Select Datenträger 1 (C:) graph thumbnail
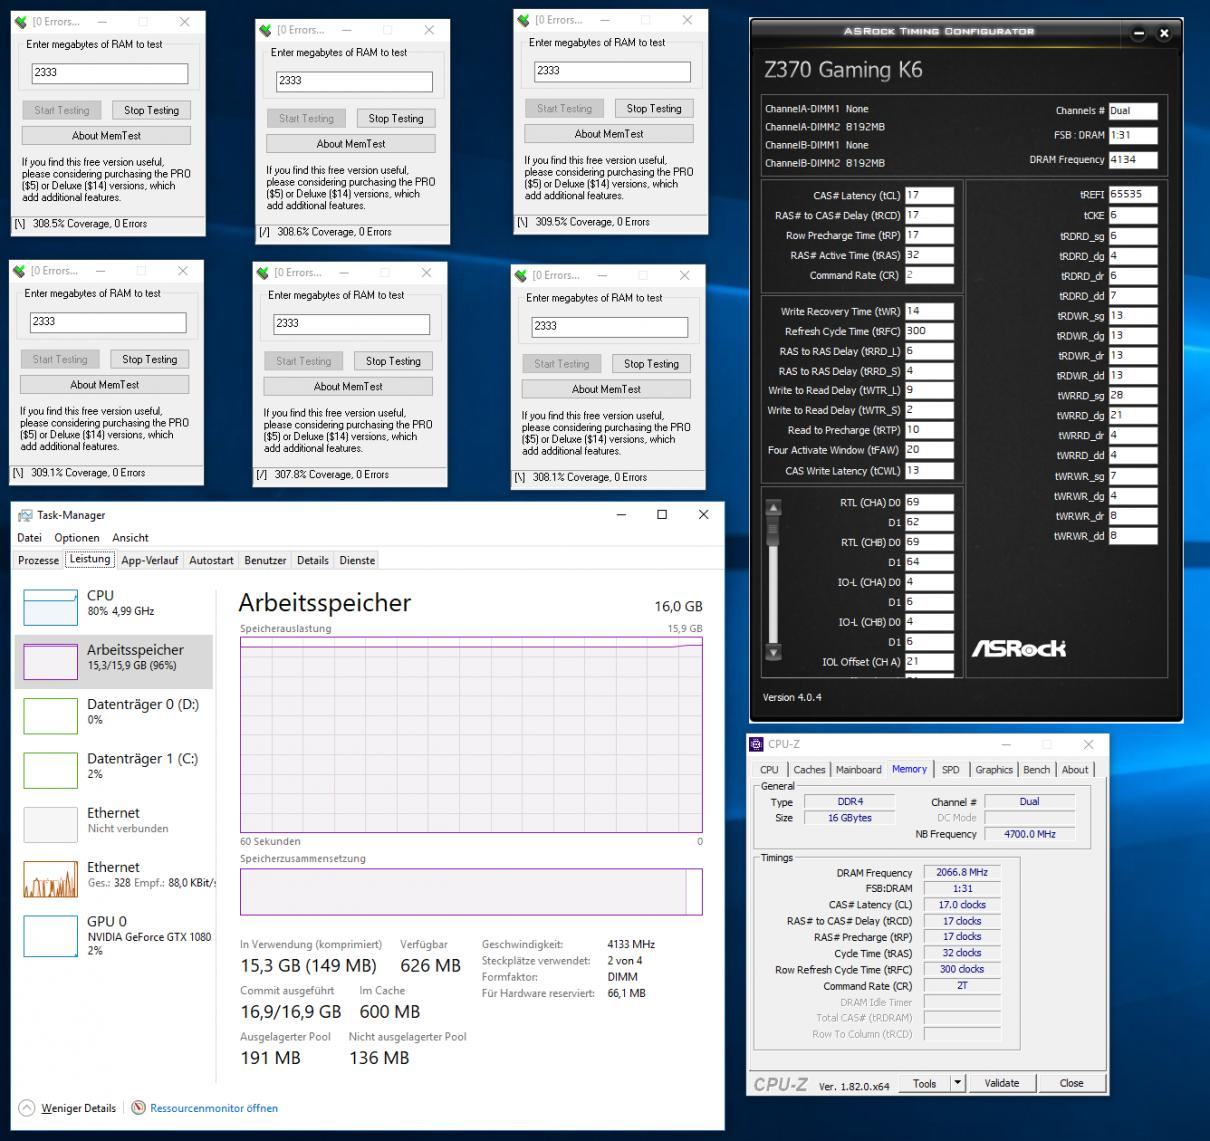The height and width of the screenshot is (1141, 1210). [50, 770]
